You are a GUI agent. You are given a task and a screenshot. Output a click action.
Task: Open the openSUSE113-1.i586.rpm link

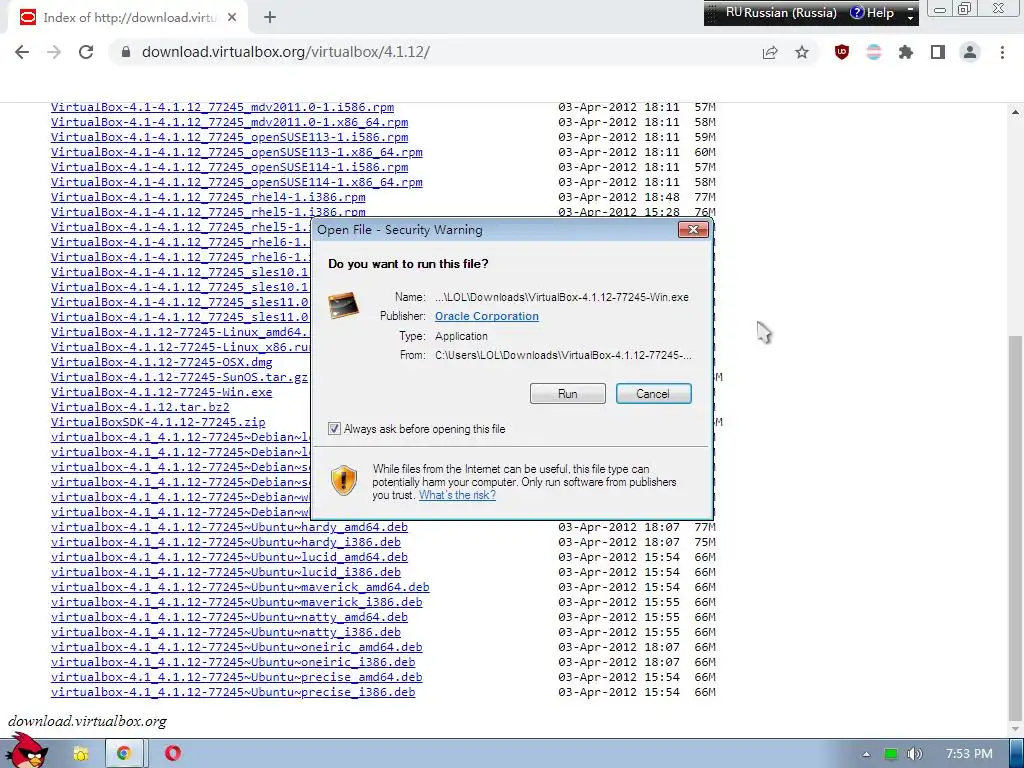(x=229, y=137)
